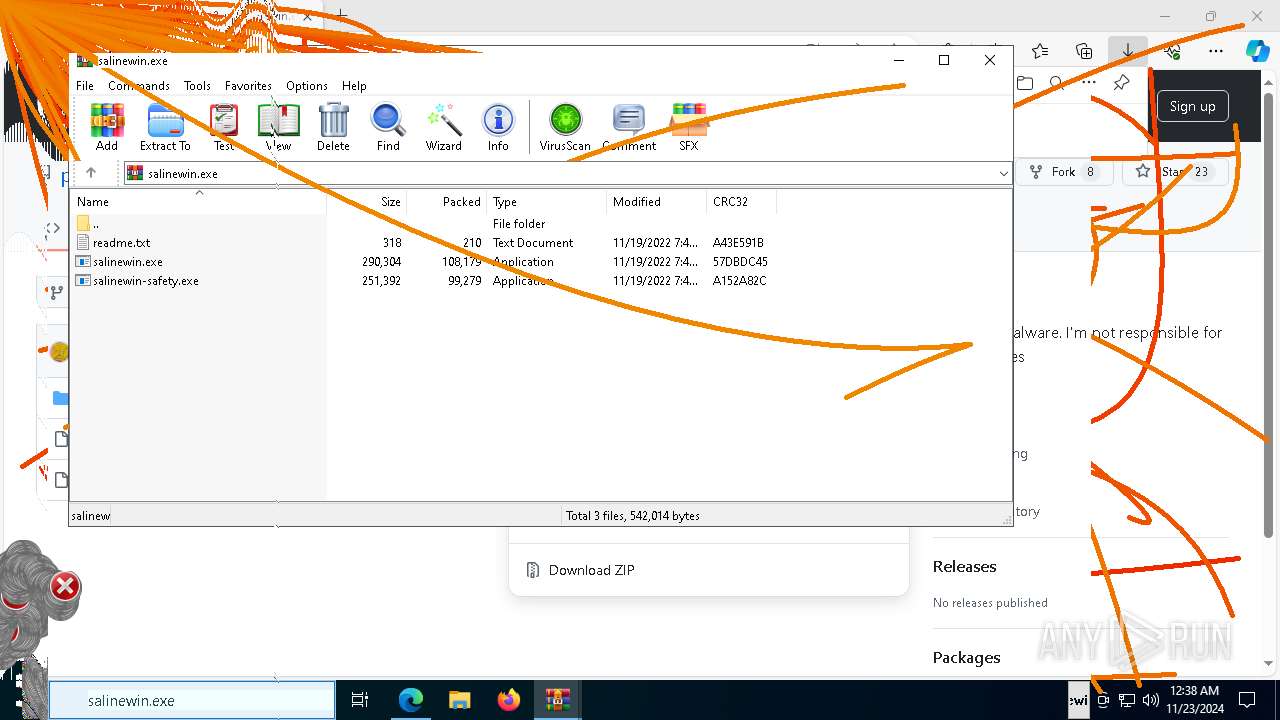Click Download ZIP on the GitHub page
Image resolution: width=1280 pixels, height=720 pixels.
pyautogui.click(x=591, y=570)
